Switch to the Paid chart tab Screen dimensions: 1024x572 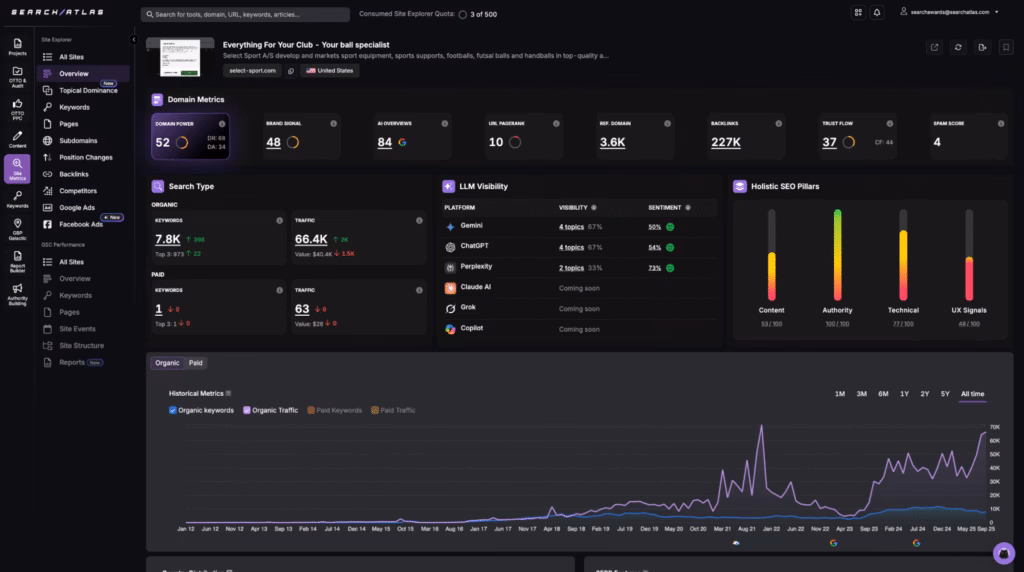[195, 363]
